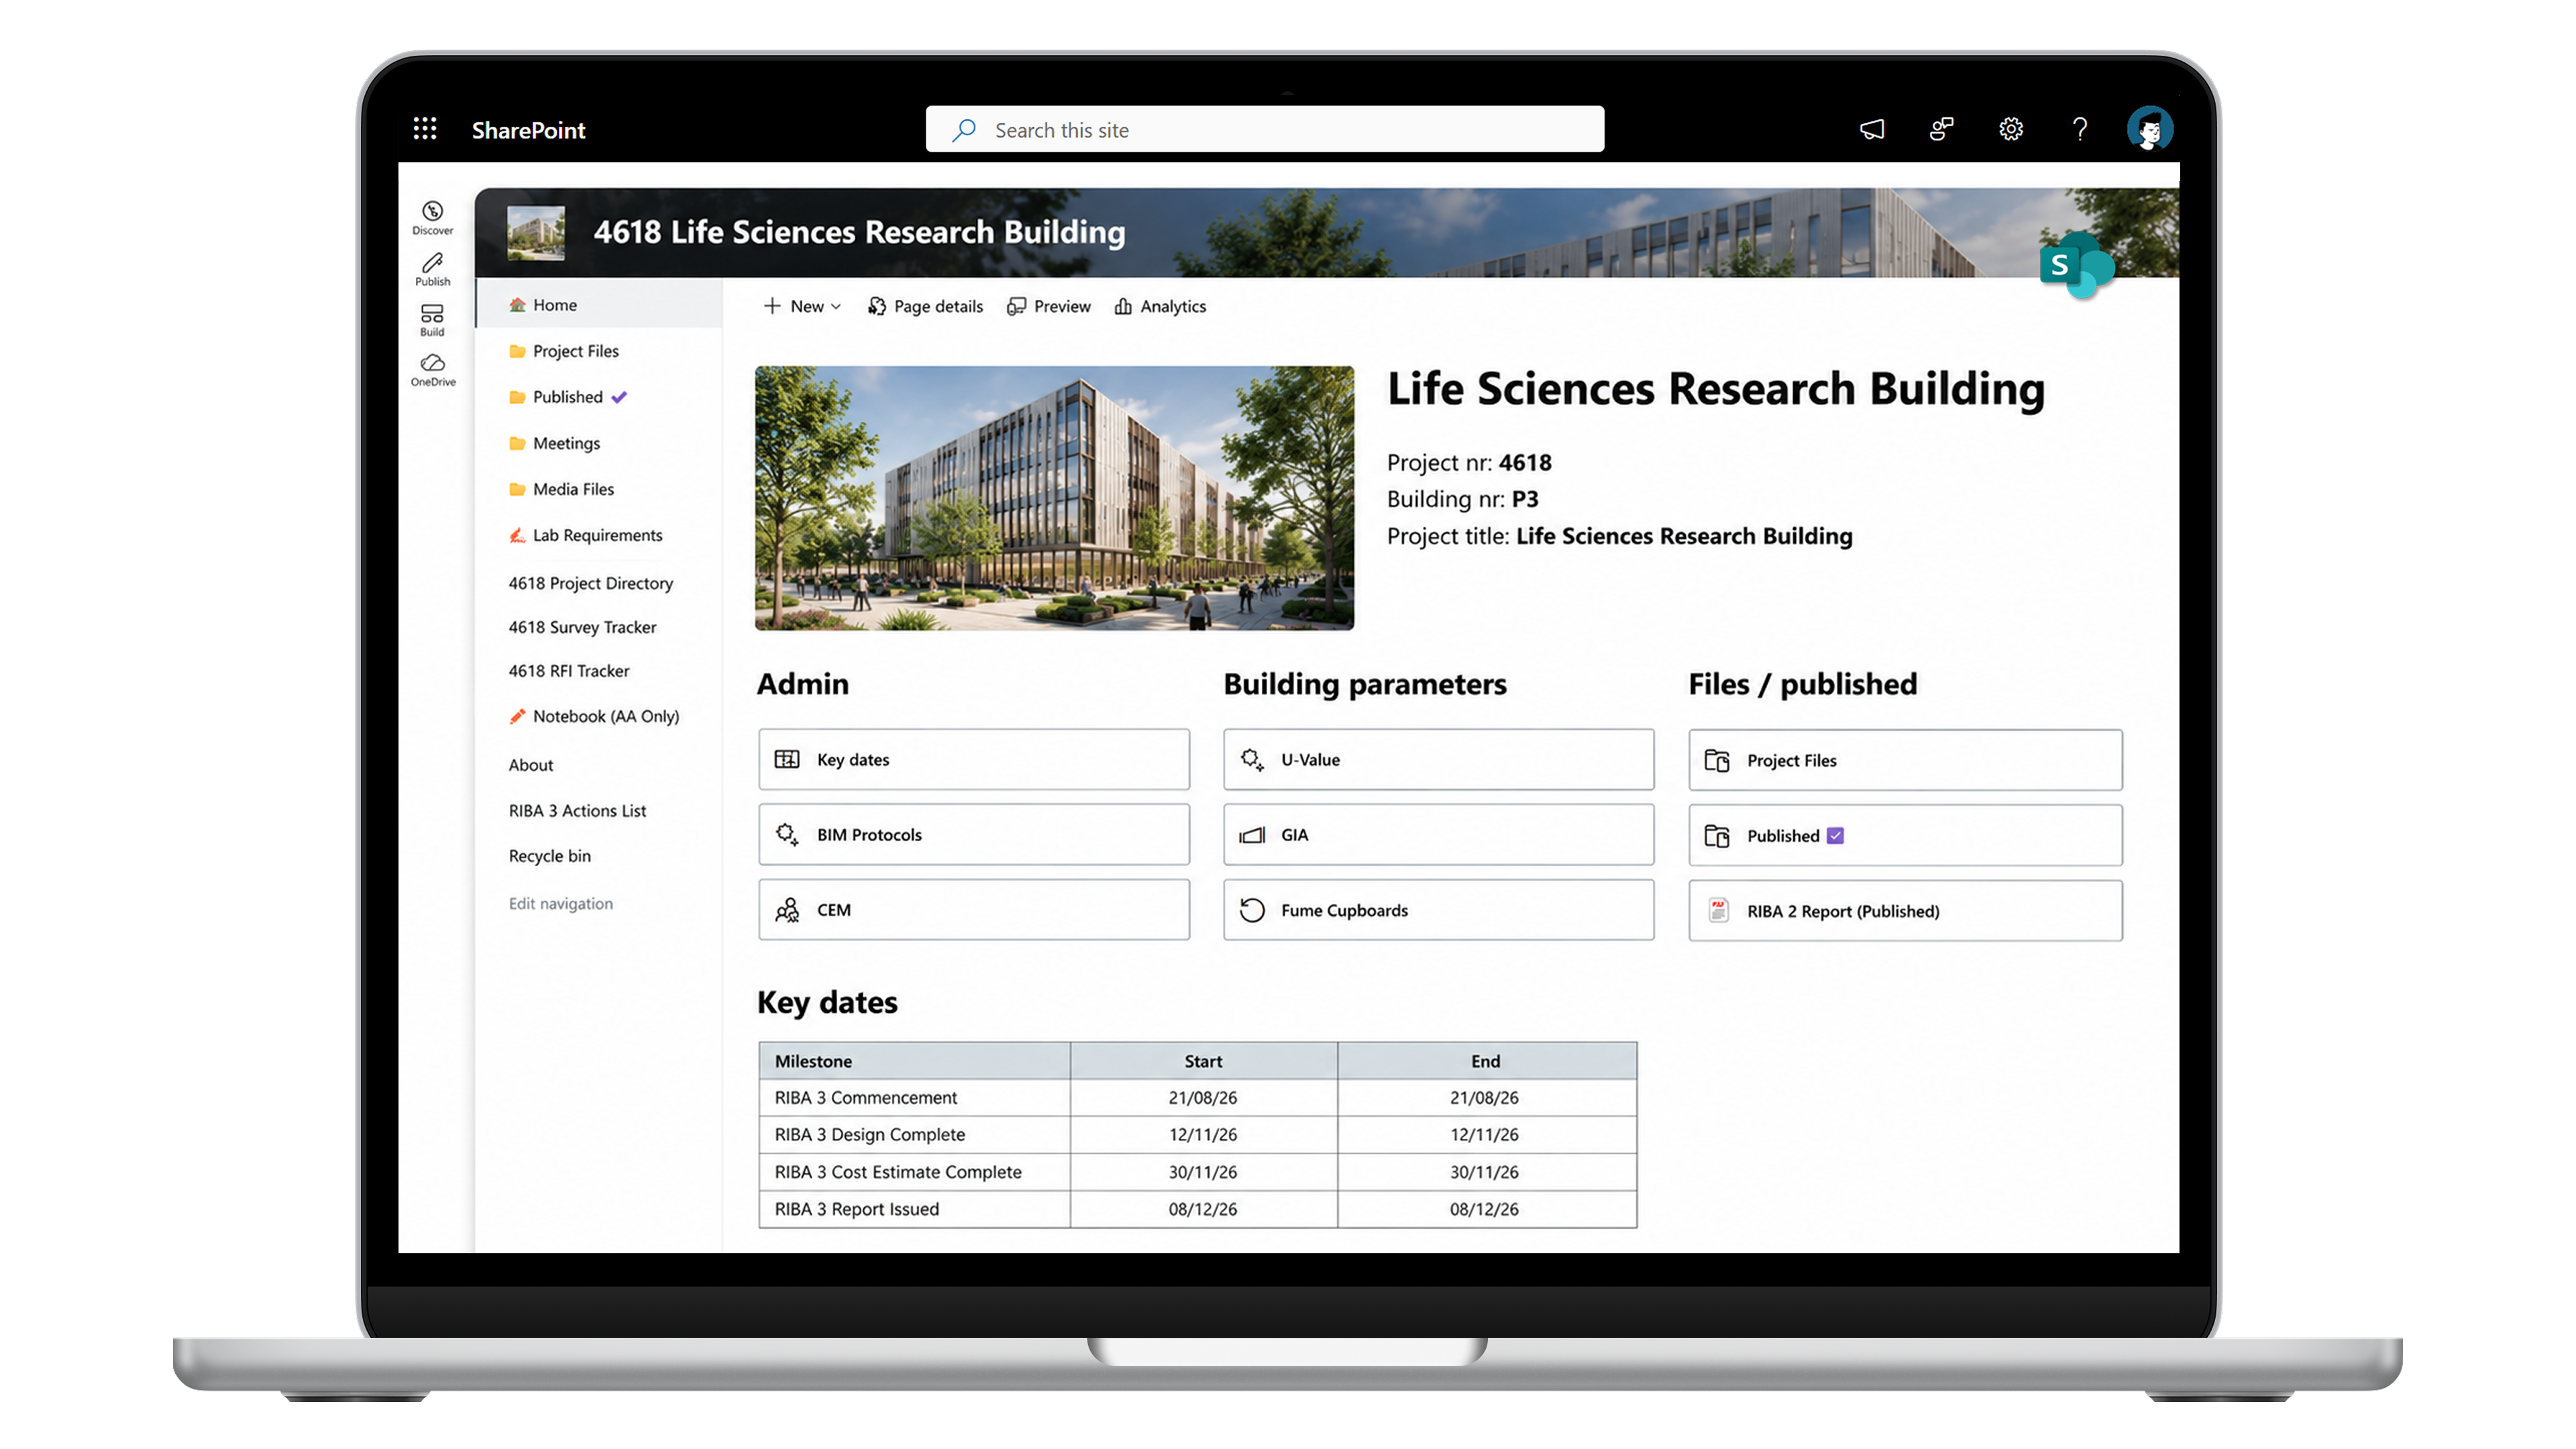Open 4618 Project Directory link

(x=590, y=583)
